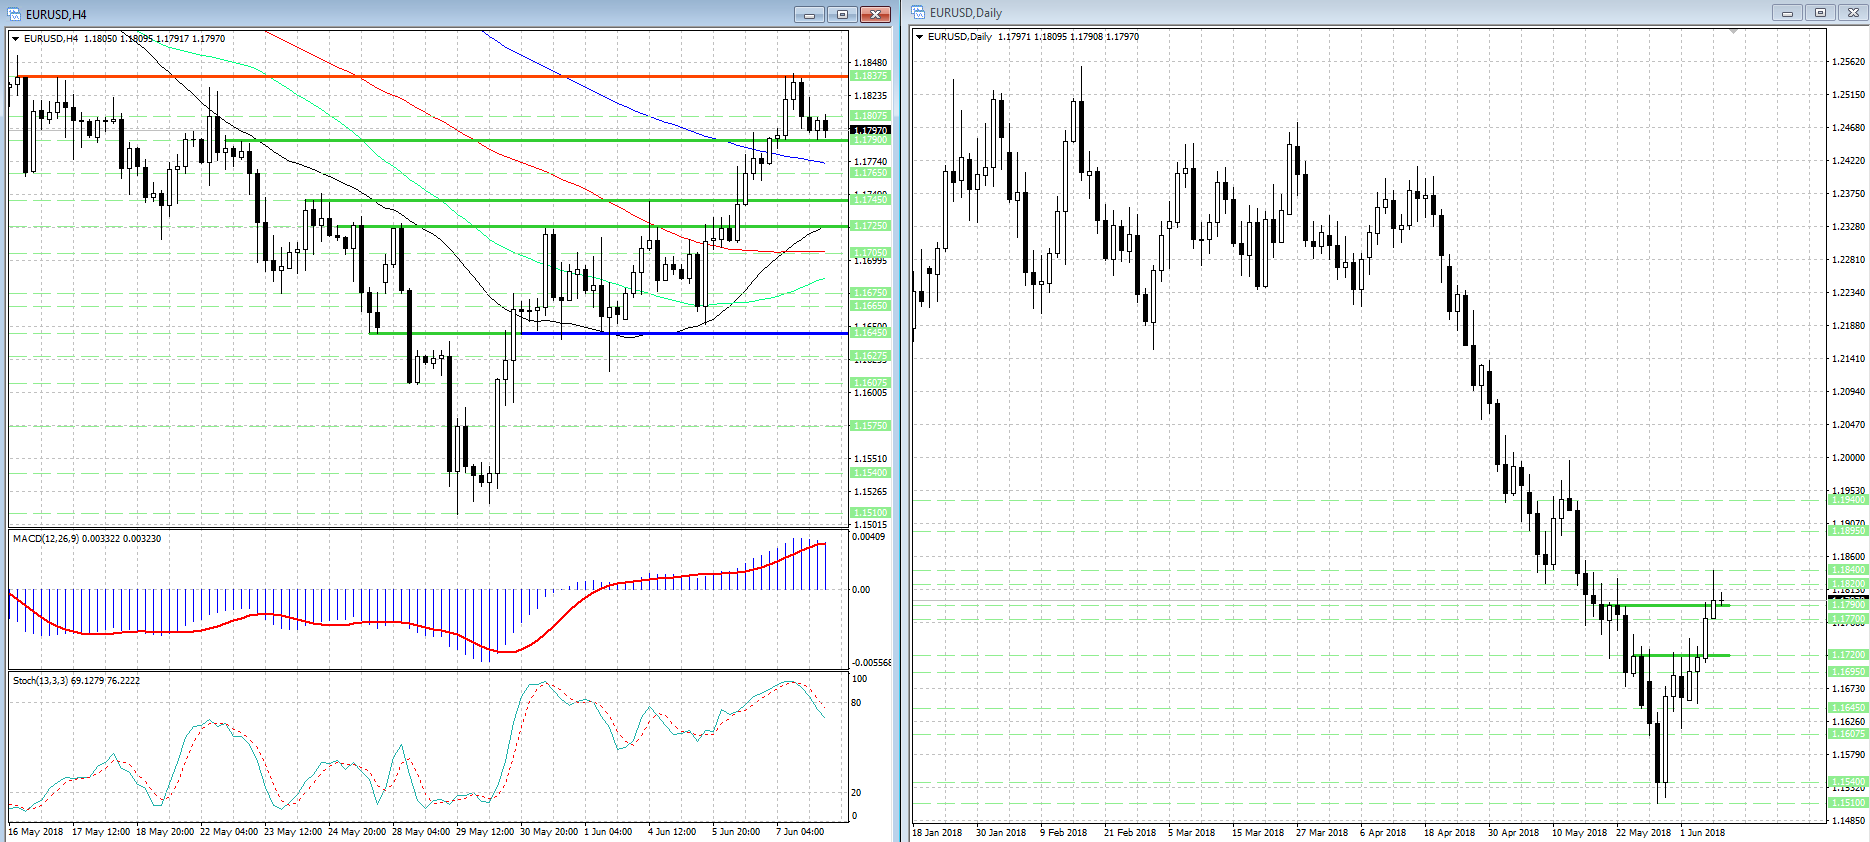Click the black 1.17970 current price label in H4
Viewport: 1870px width, 842px height.
click(x=869, y=130)
